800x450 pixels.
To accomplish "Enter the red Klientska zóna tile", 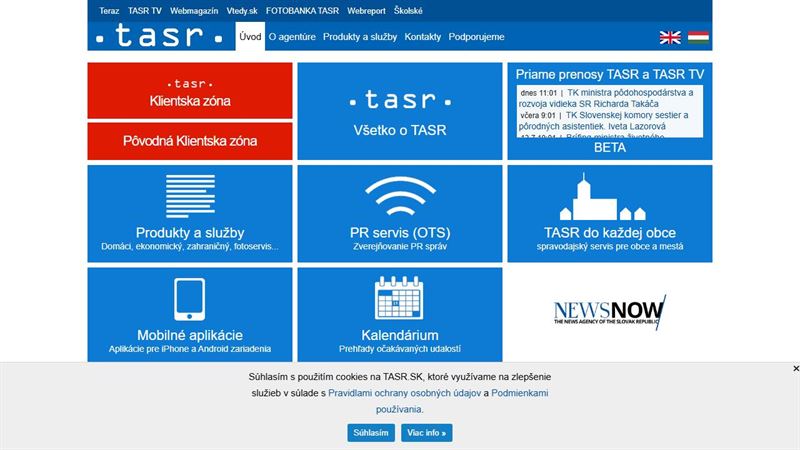I will (190, 91).
